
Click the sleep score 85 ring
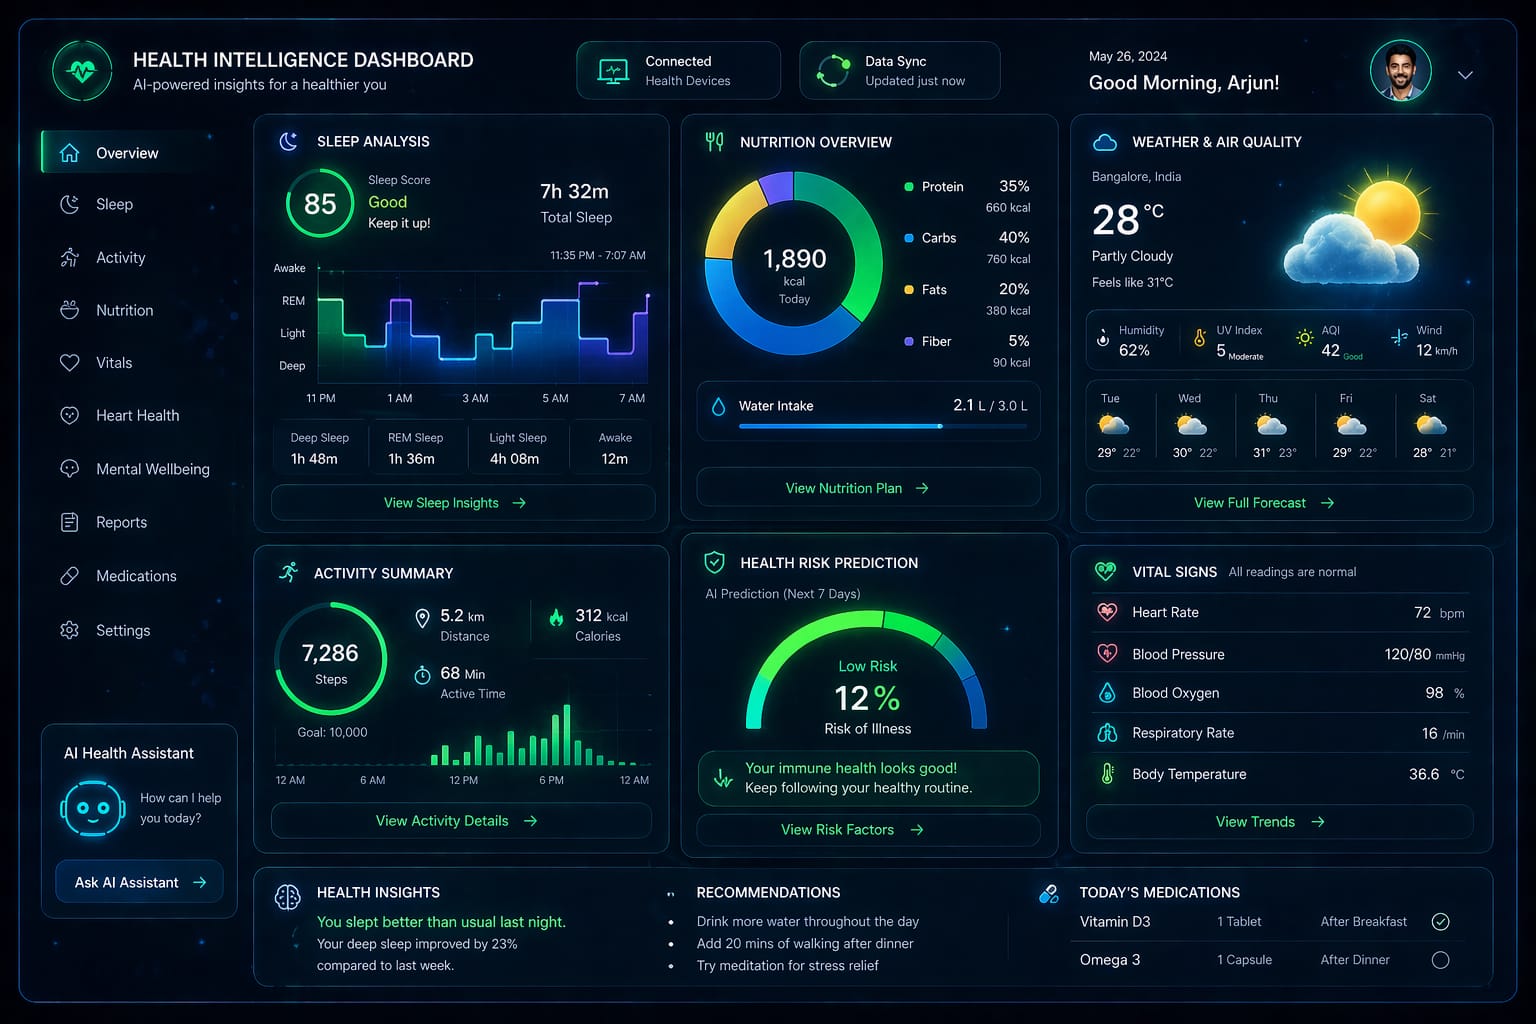pos(320,203)
